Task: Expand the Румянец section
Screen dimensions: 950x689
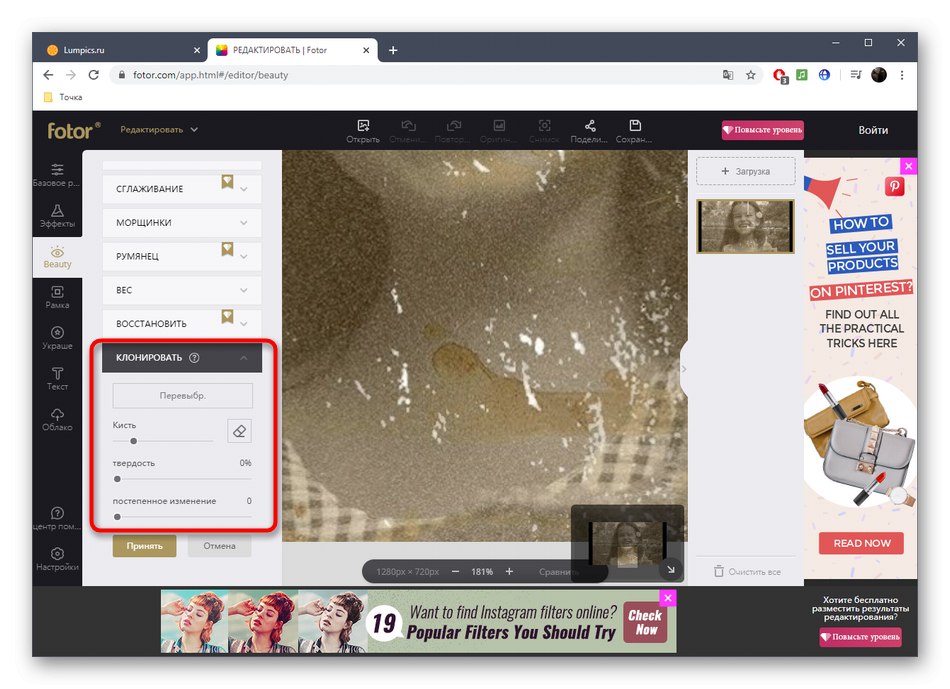Action: click(x=182, y=256)
